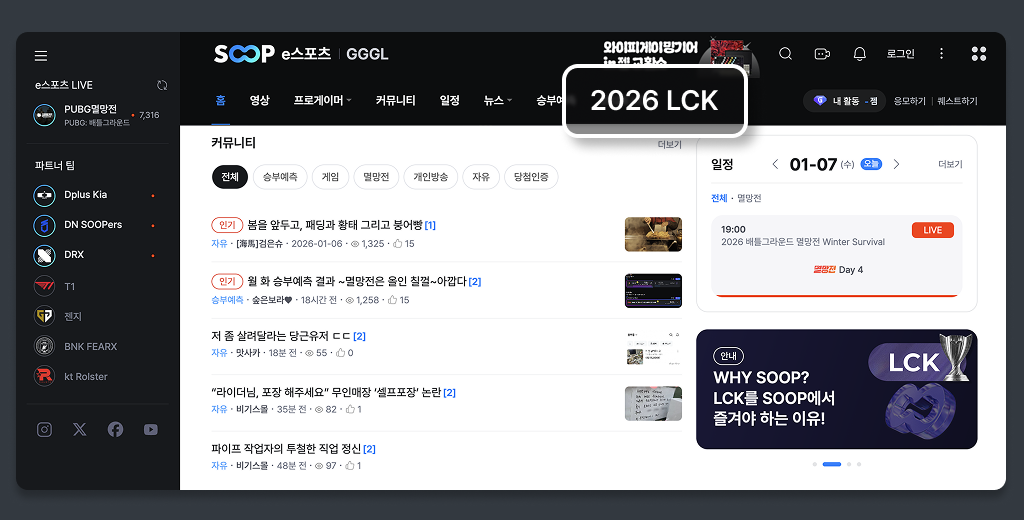Open the hamburger menu in sidebar

[x=41, y=56]
